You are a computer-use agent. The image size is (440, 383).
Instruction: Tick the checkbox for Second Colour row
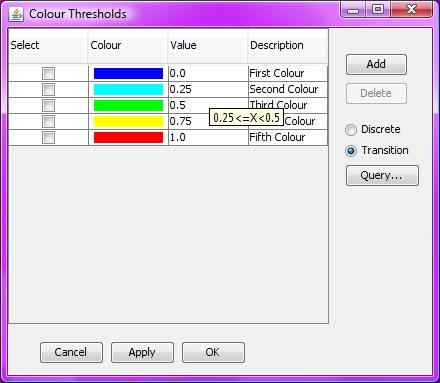(48, 89)
